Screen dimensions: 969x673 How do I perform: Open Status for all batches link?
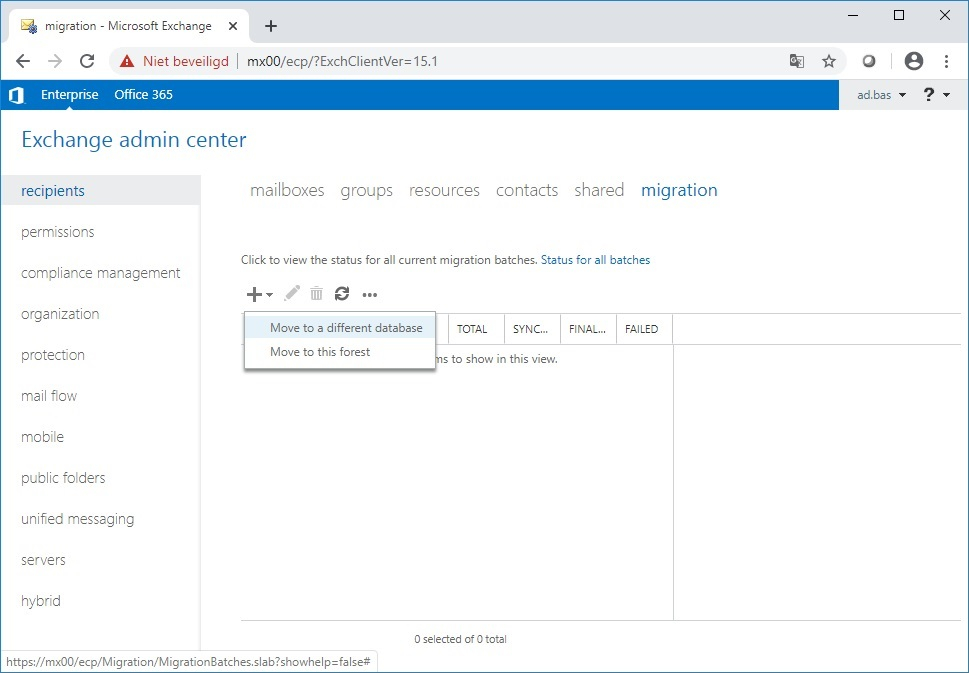click(595, 260)
